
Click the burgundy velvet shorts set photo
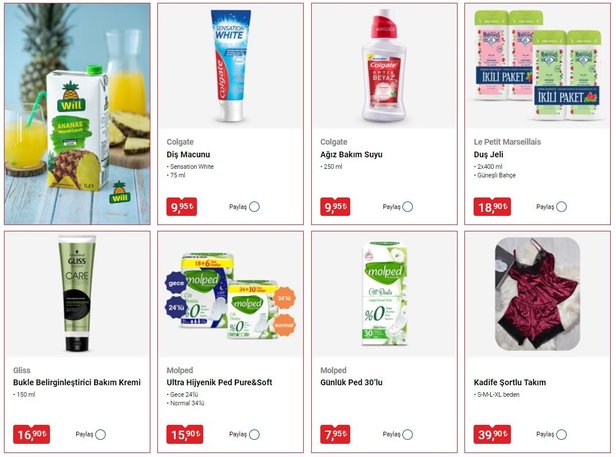[x=537, y=294]
